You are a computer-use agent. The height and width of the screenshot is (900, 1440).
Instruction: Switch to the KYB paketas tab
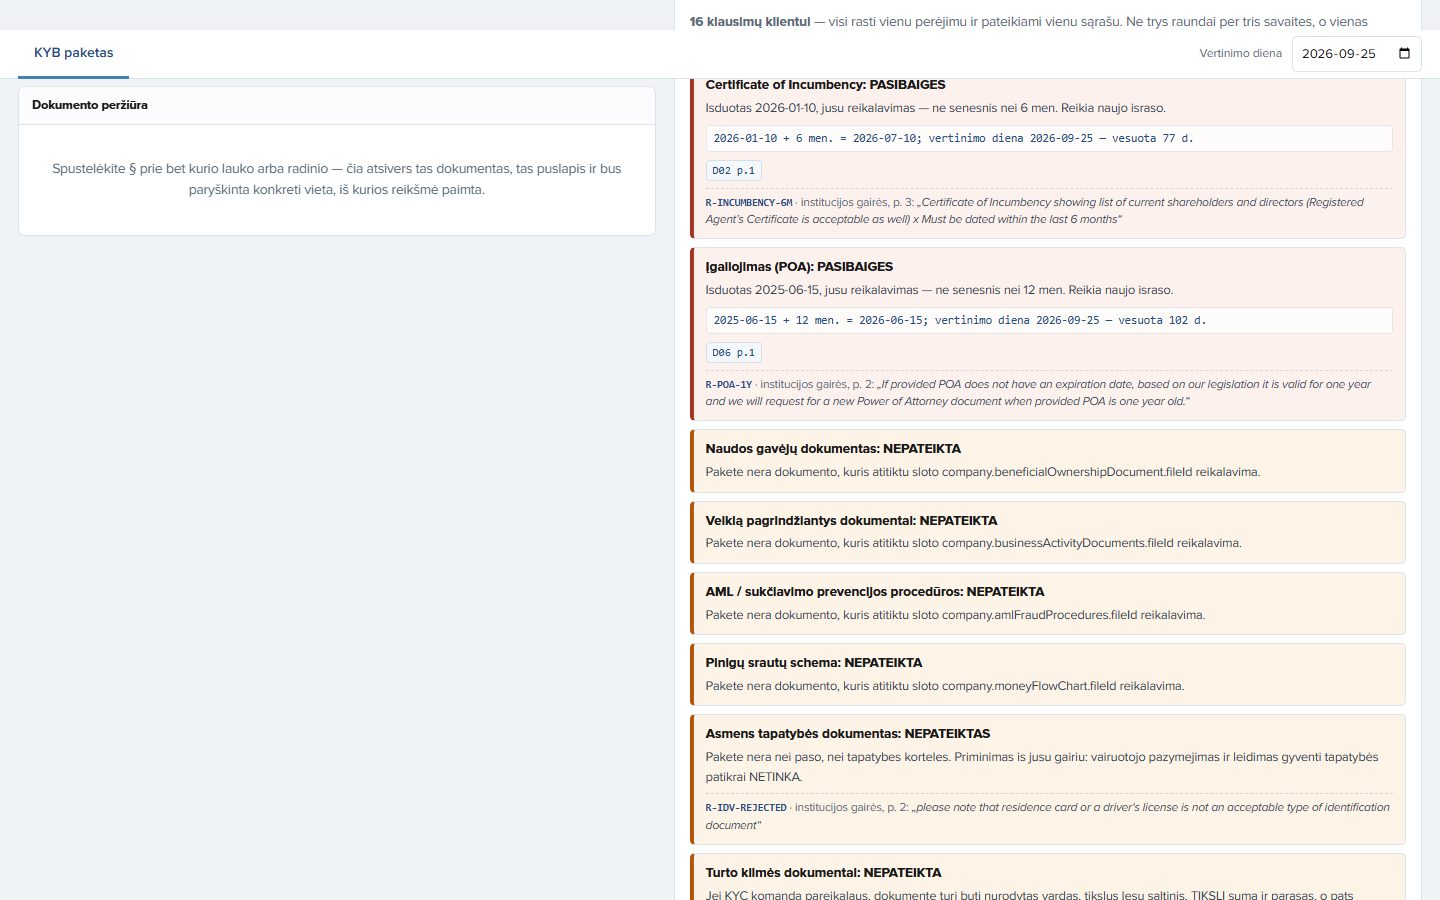pos(74,53)
